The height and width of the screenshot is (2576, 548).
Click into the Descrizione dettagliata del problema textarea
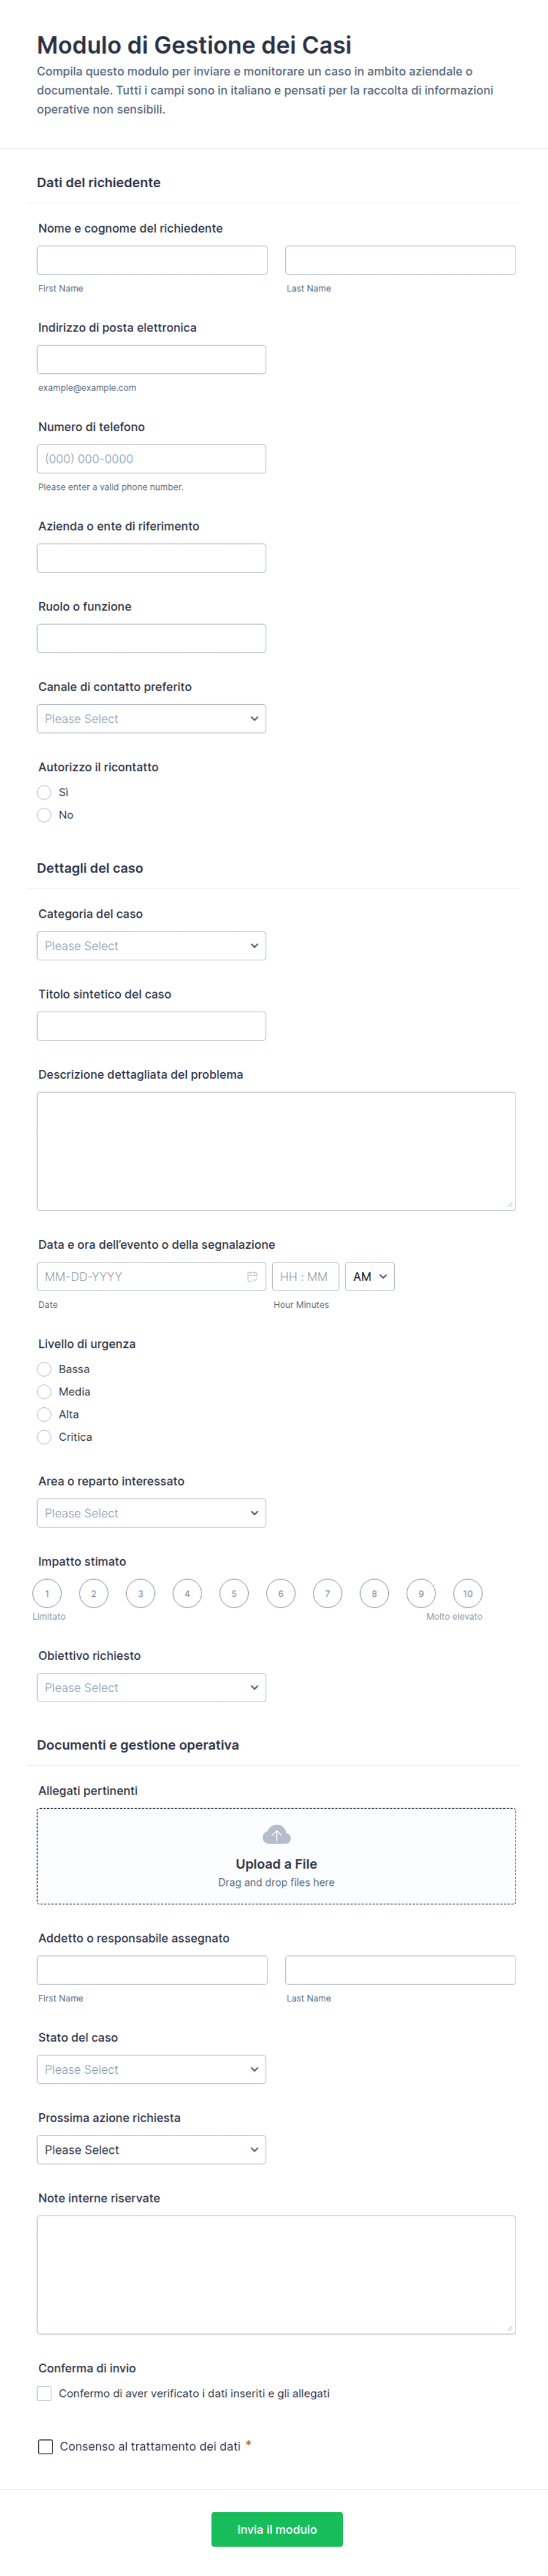276,1151
